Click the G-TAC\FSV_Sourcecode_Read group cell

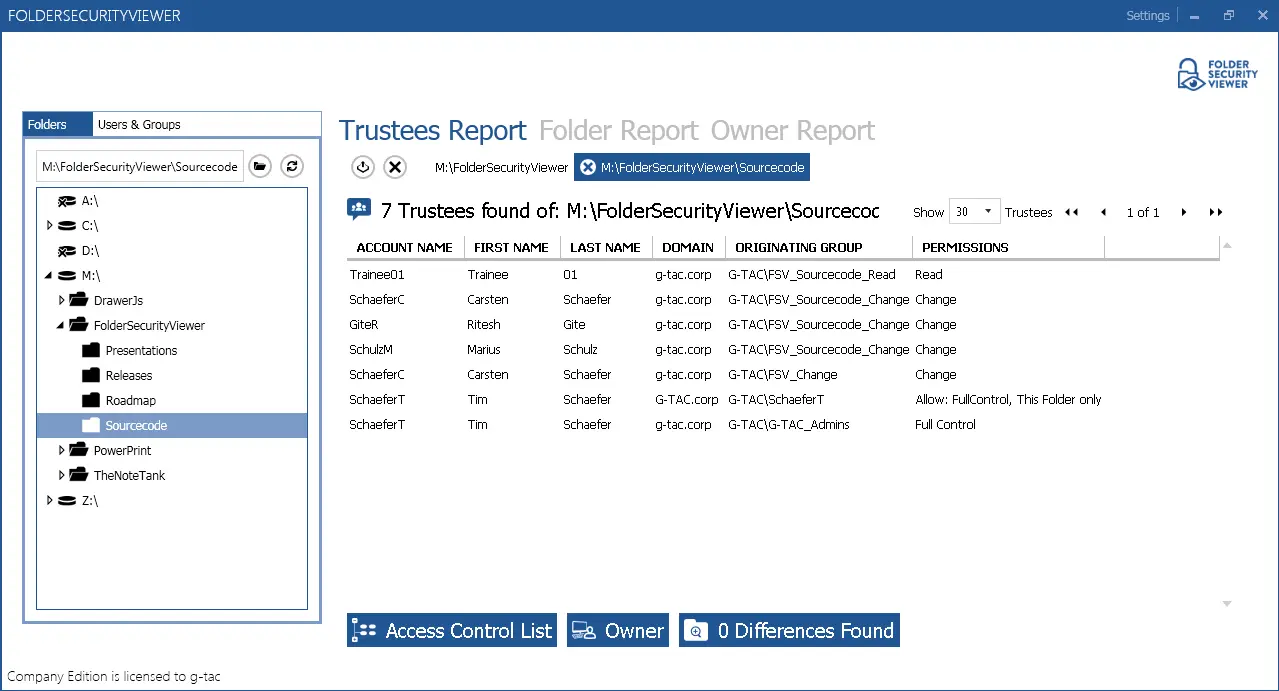[x=812, y=275]
